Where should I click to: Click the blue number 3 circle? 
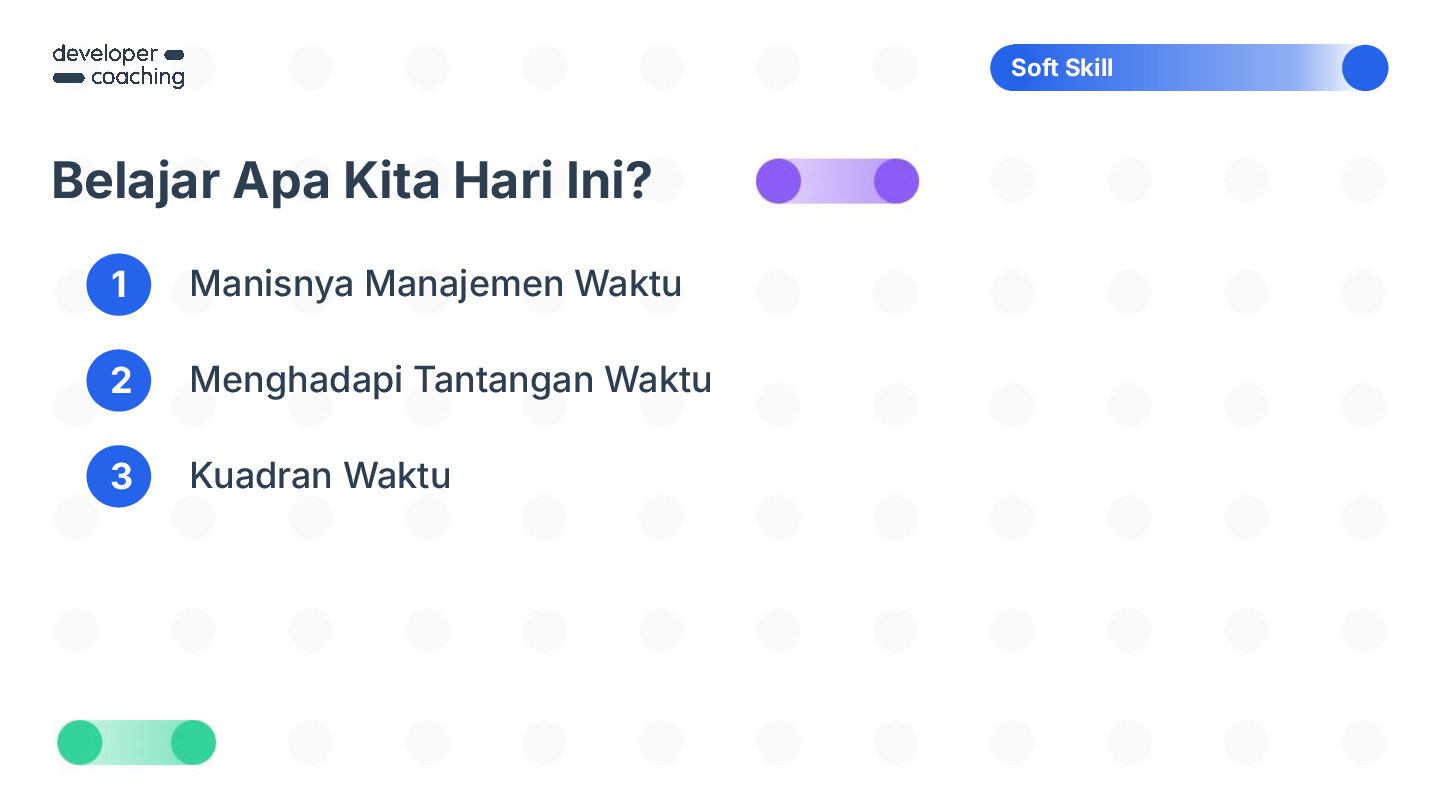click(119, 476)
